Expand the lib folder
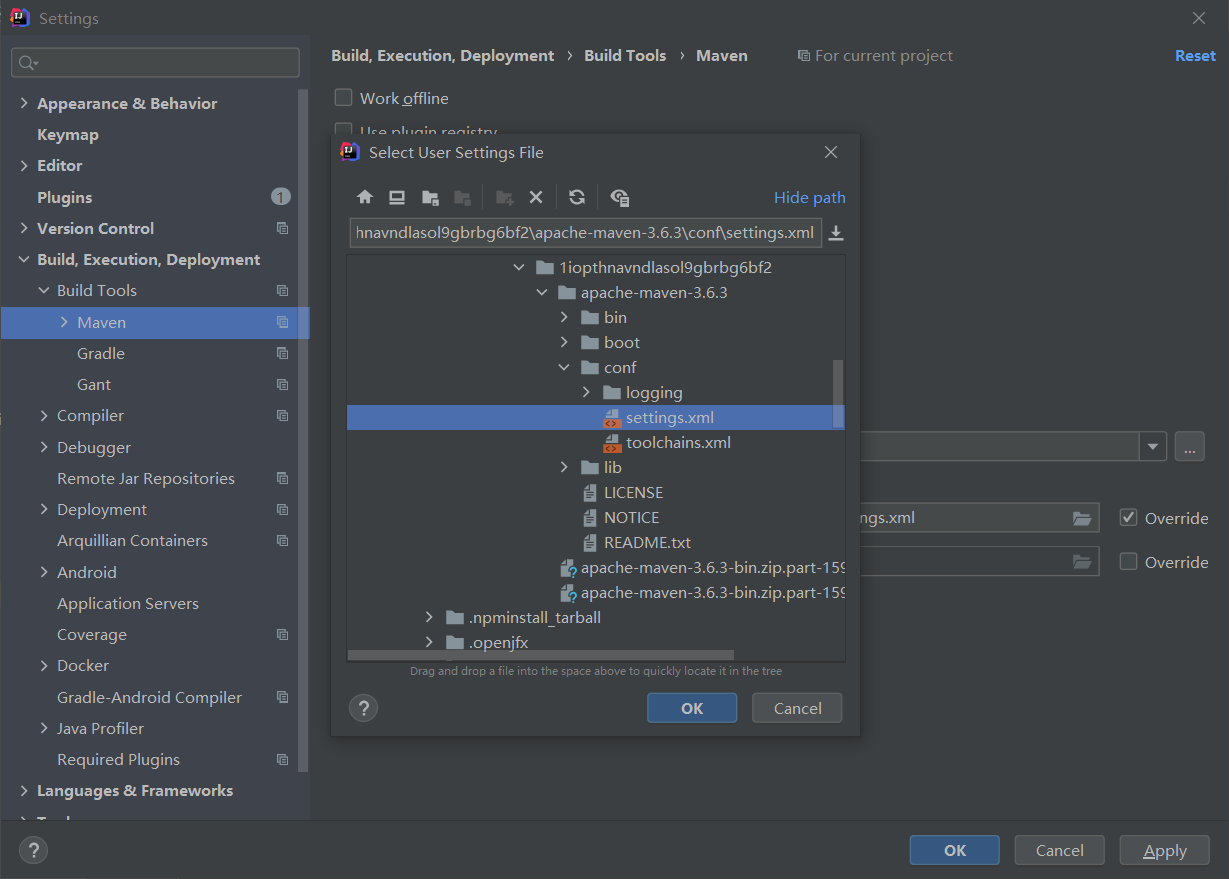The image size is (1229, 879). click(x=564, y=467)
